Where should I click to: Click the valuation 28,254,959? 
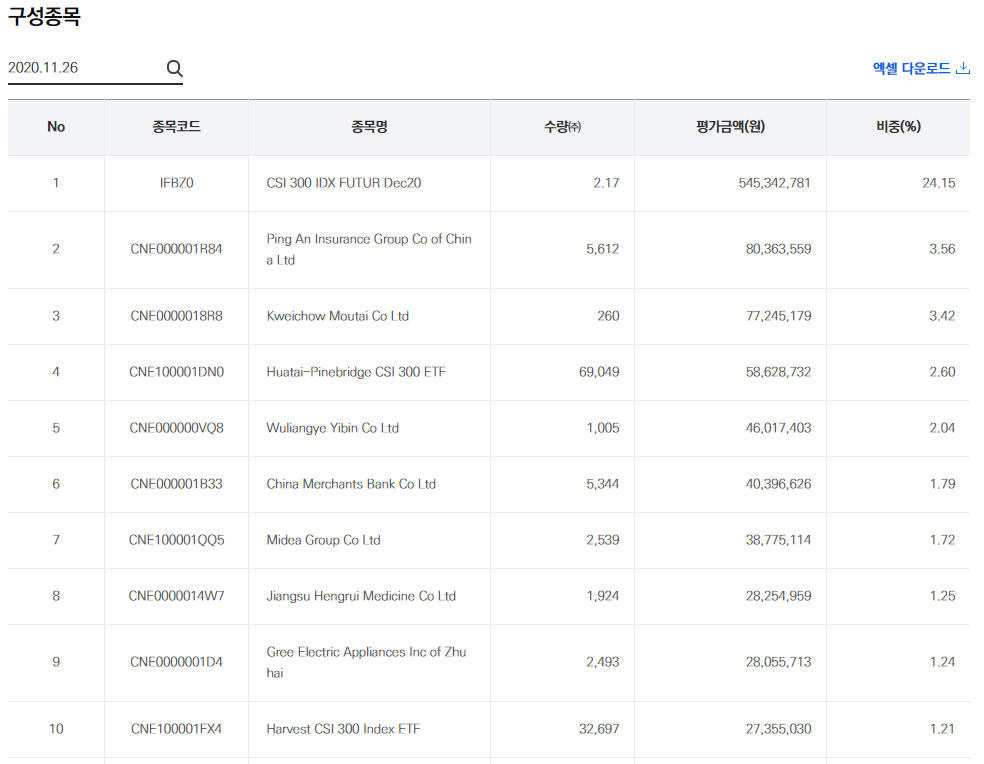[778, 595]
